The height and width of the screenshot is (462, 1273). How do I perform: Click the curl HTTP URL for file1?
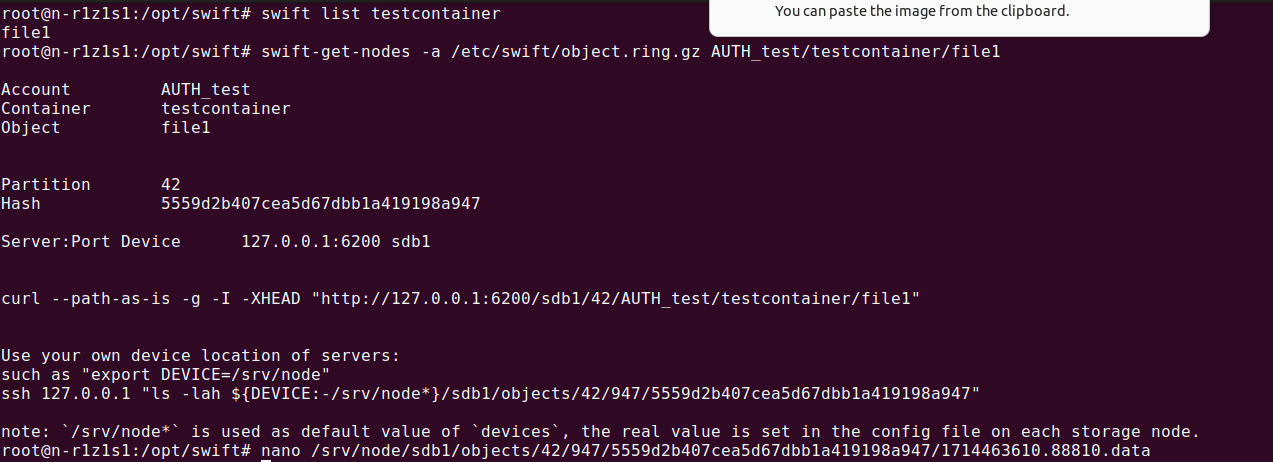click(x=620, y=298)
